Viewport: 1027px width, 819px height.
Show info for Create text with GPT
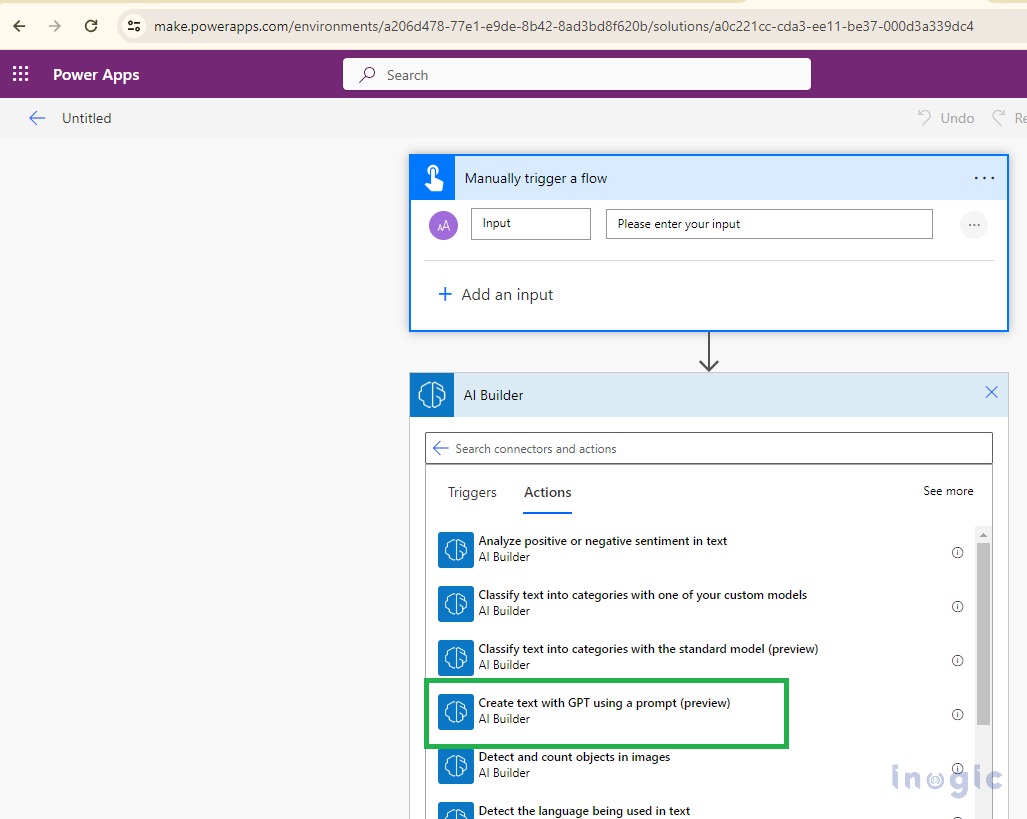pyautogui.click(x=957, y=714)
